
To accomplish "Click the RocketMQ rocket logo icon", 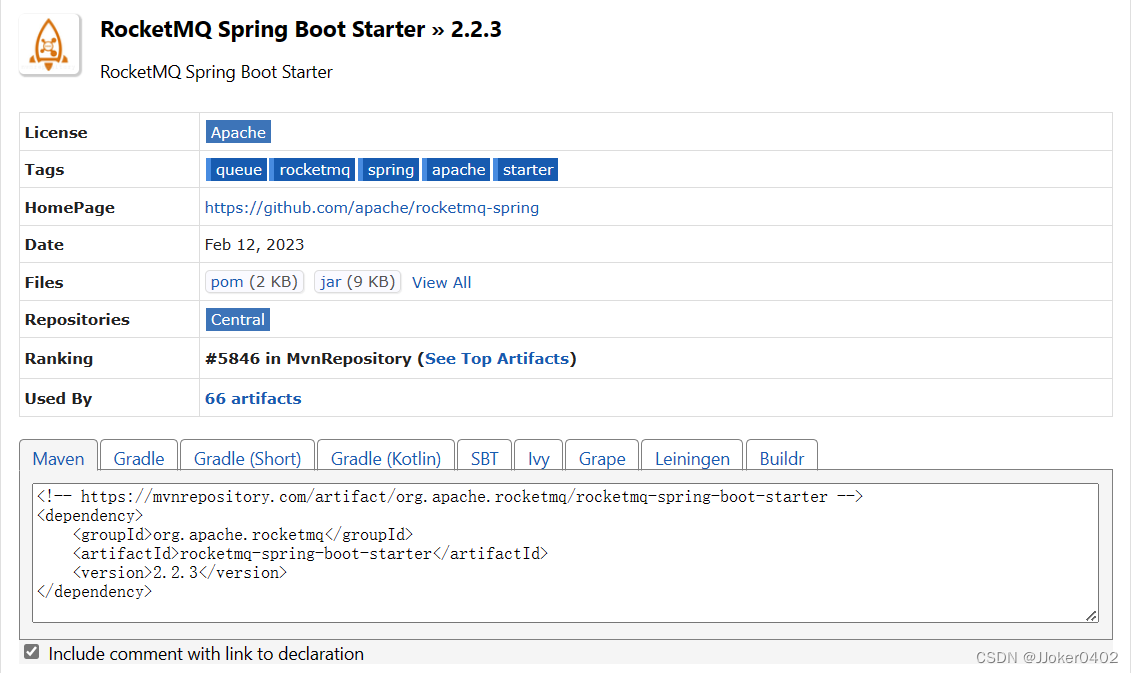I will pyautogui.click(x=50, y=44).
